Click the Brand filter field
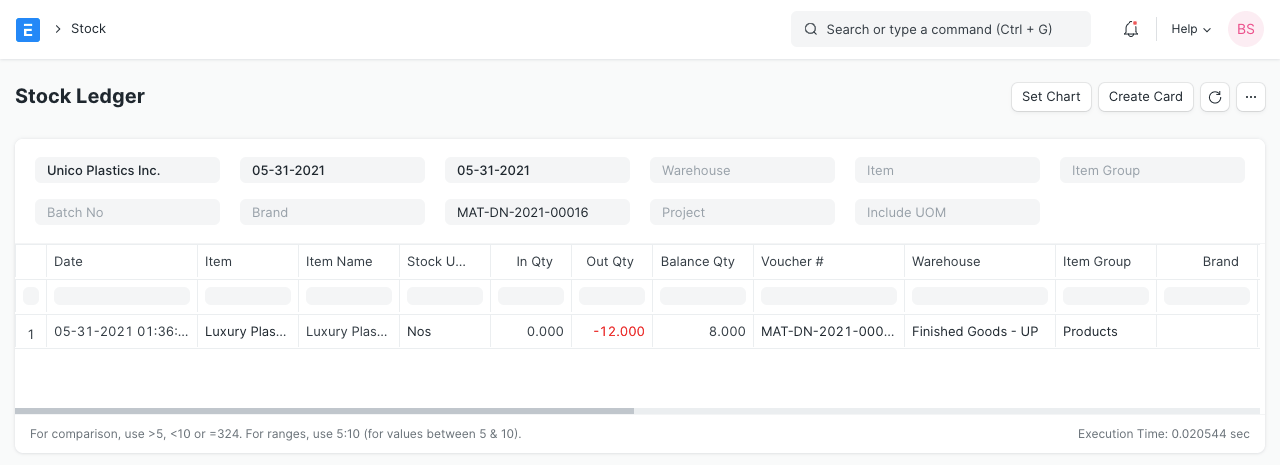The height and width of the screenshot is (465, 1280). pyautogui.click(x=332, y=212)
